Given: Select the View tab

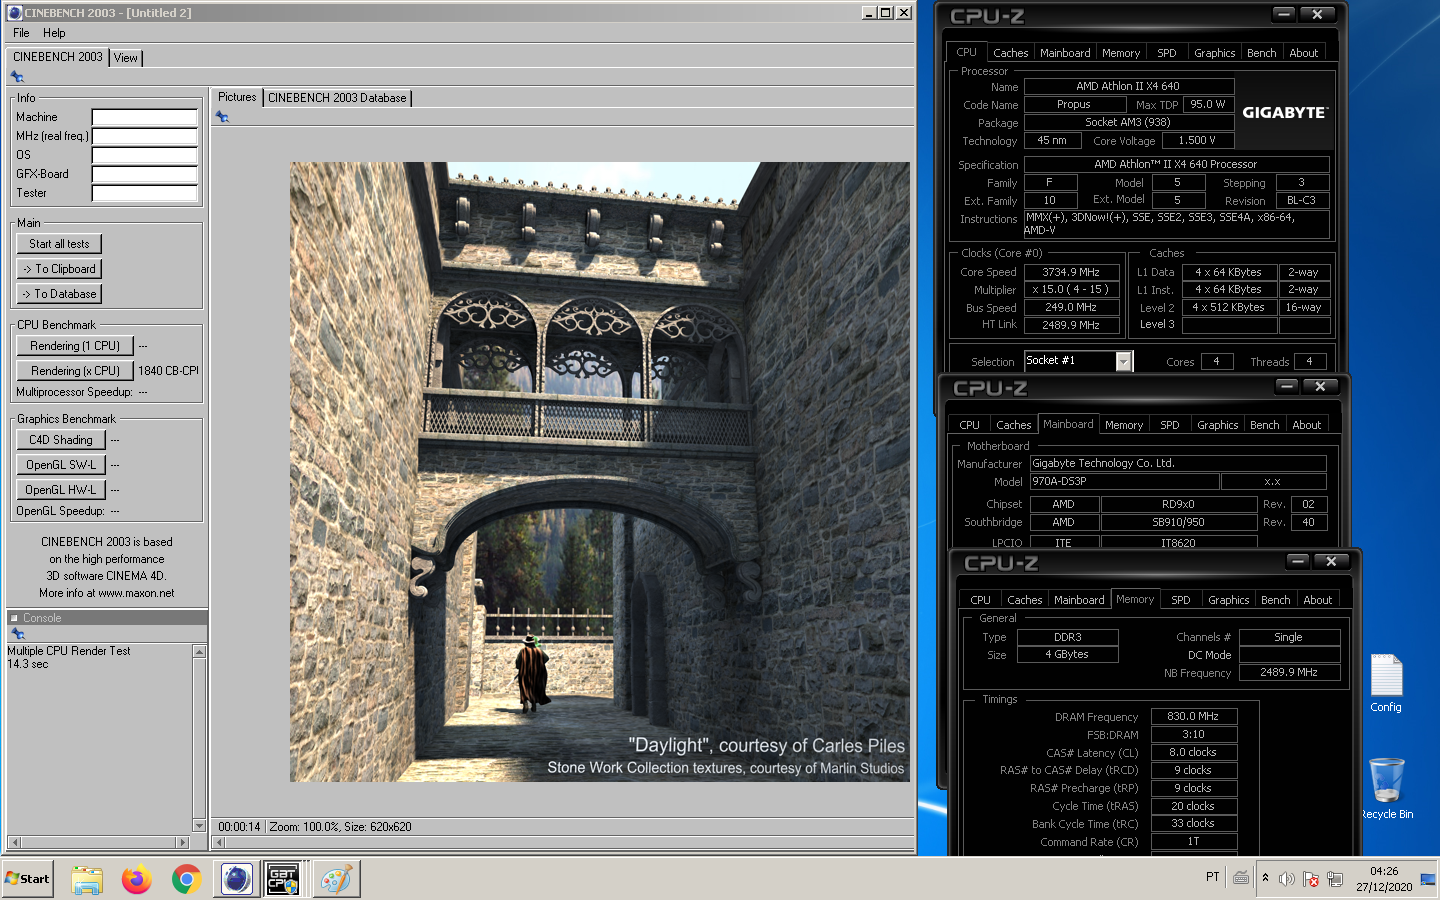Looking at the screenshot, I should click(x=126, y=58).
